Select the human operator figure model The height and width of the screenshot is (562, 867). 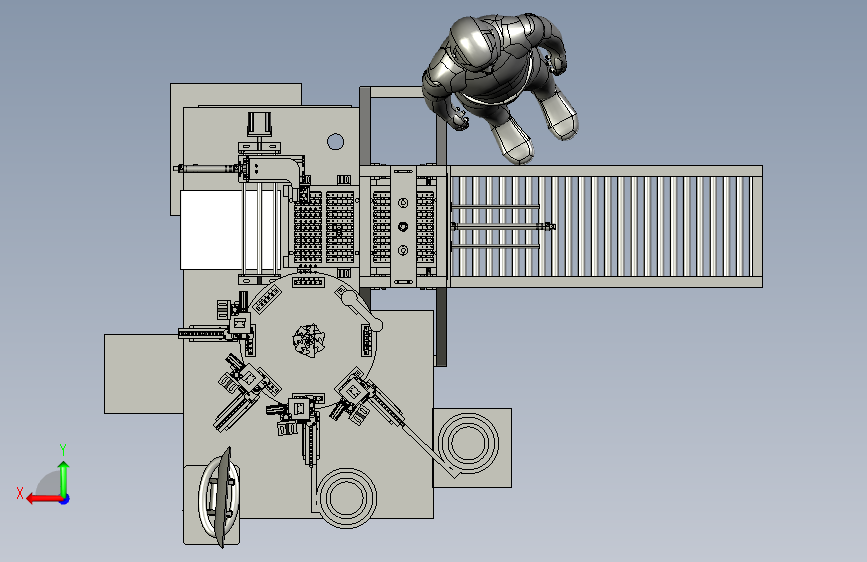coord(500,87)
